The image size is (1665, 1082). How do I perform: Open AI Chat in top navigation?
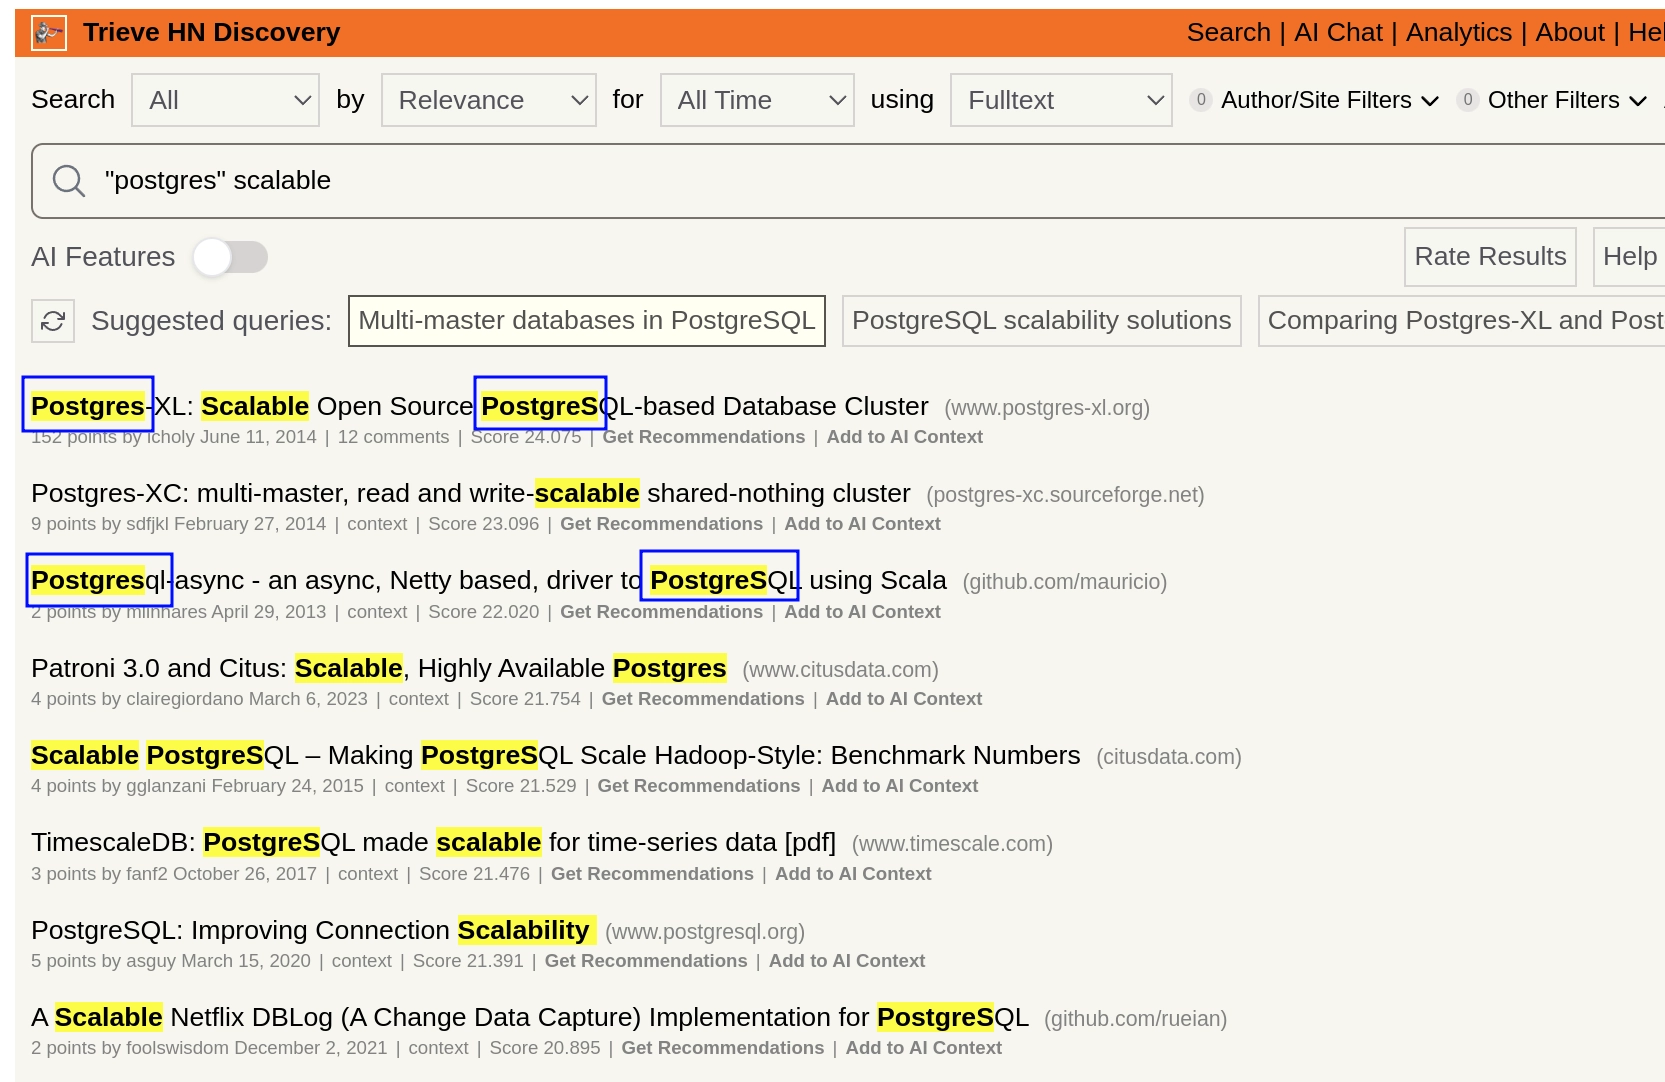click(x=1339, y=33)
